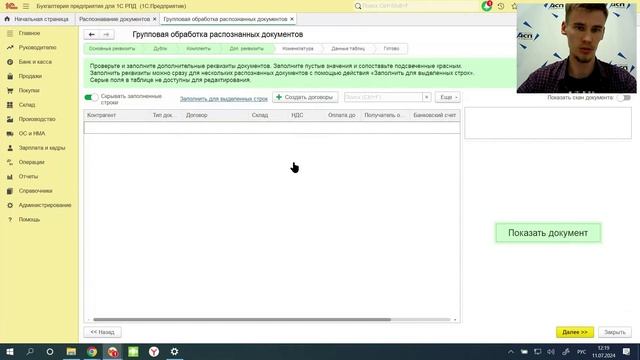Image resolution: width=640 pixels, height=360 pixels.
Task: Go to Доп. реквизиты wizard step
Action: [247, 49]
